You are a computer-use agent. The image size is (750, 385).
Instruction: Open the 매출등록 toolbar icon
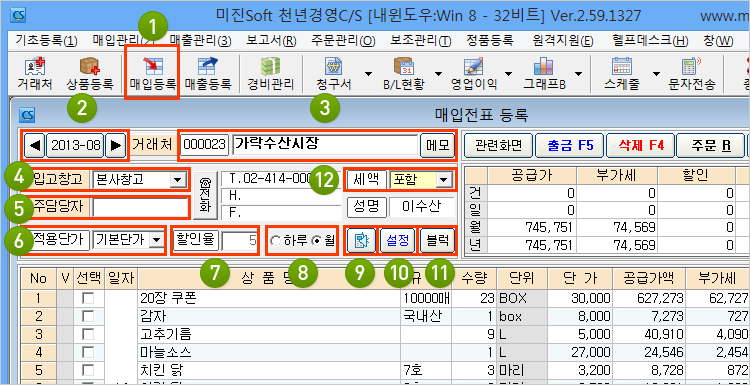[208, 74]
